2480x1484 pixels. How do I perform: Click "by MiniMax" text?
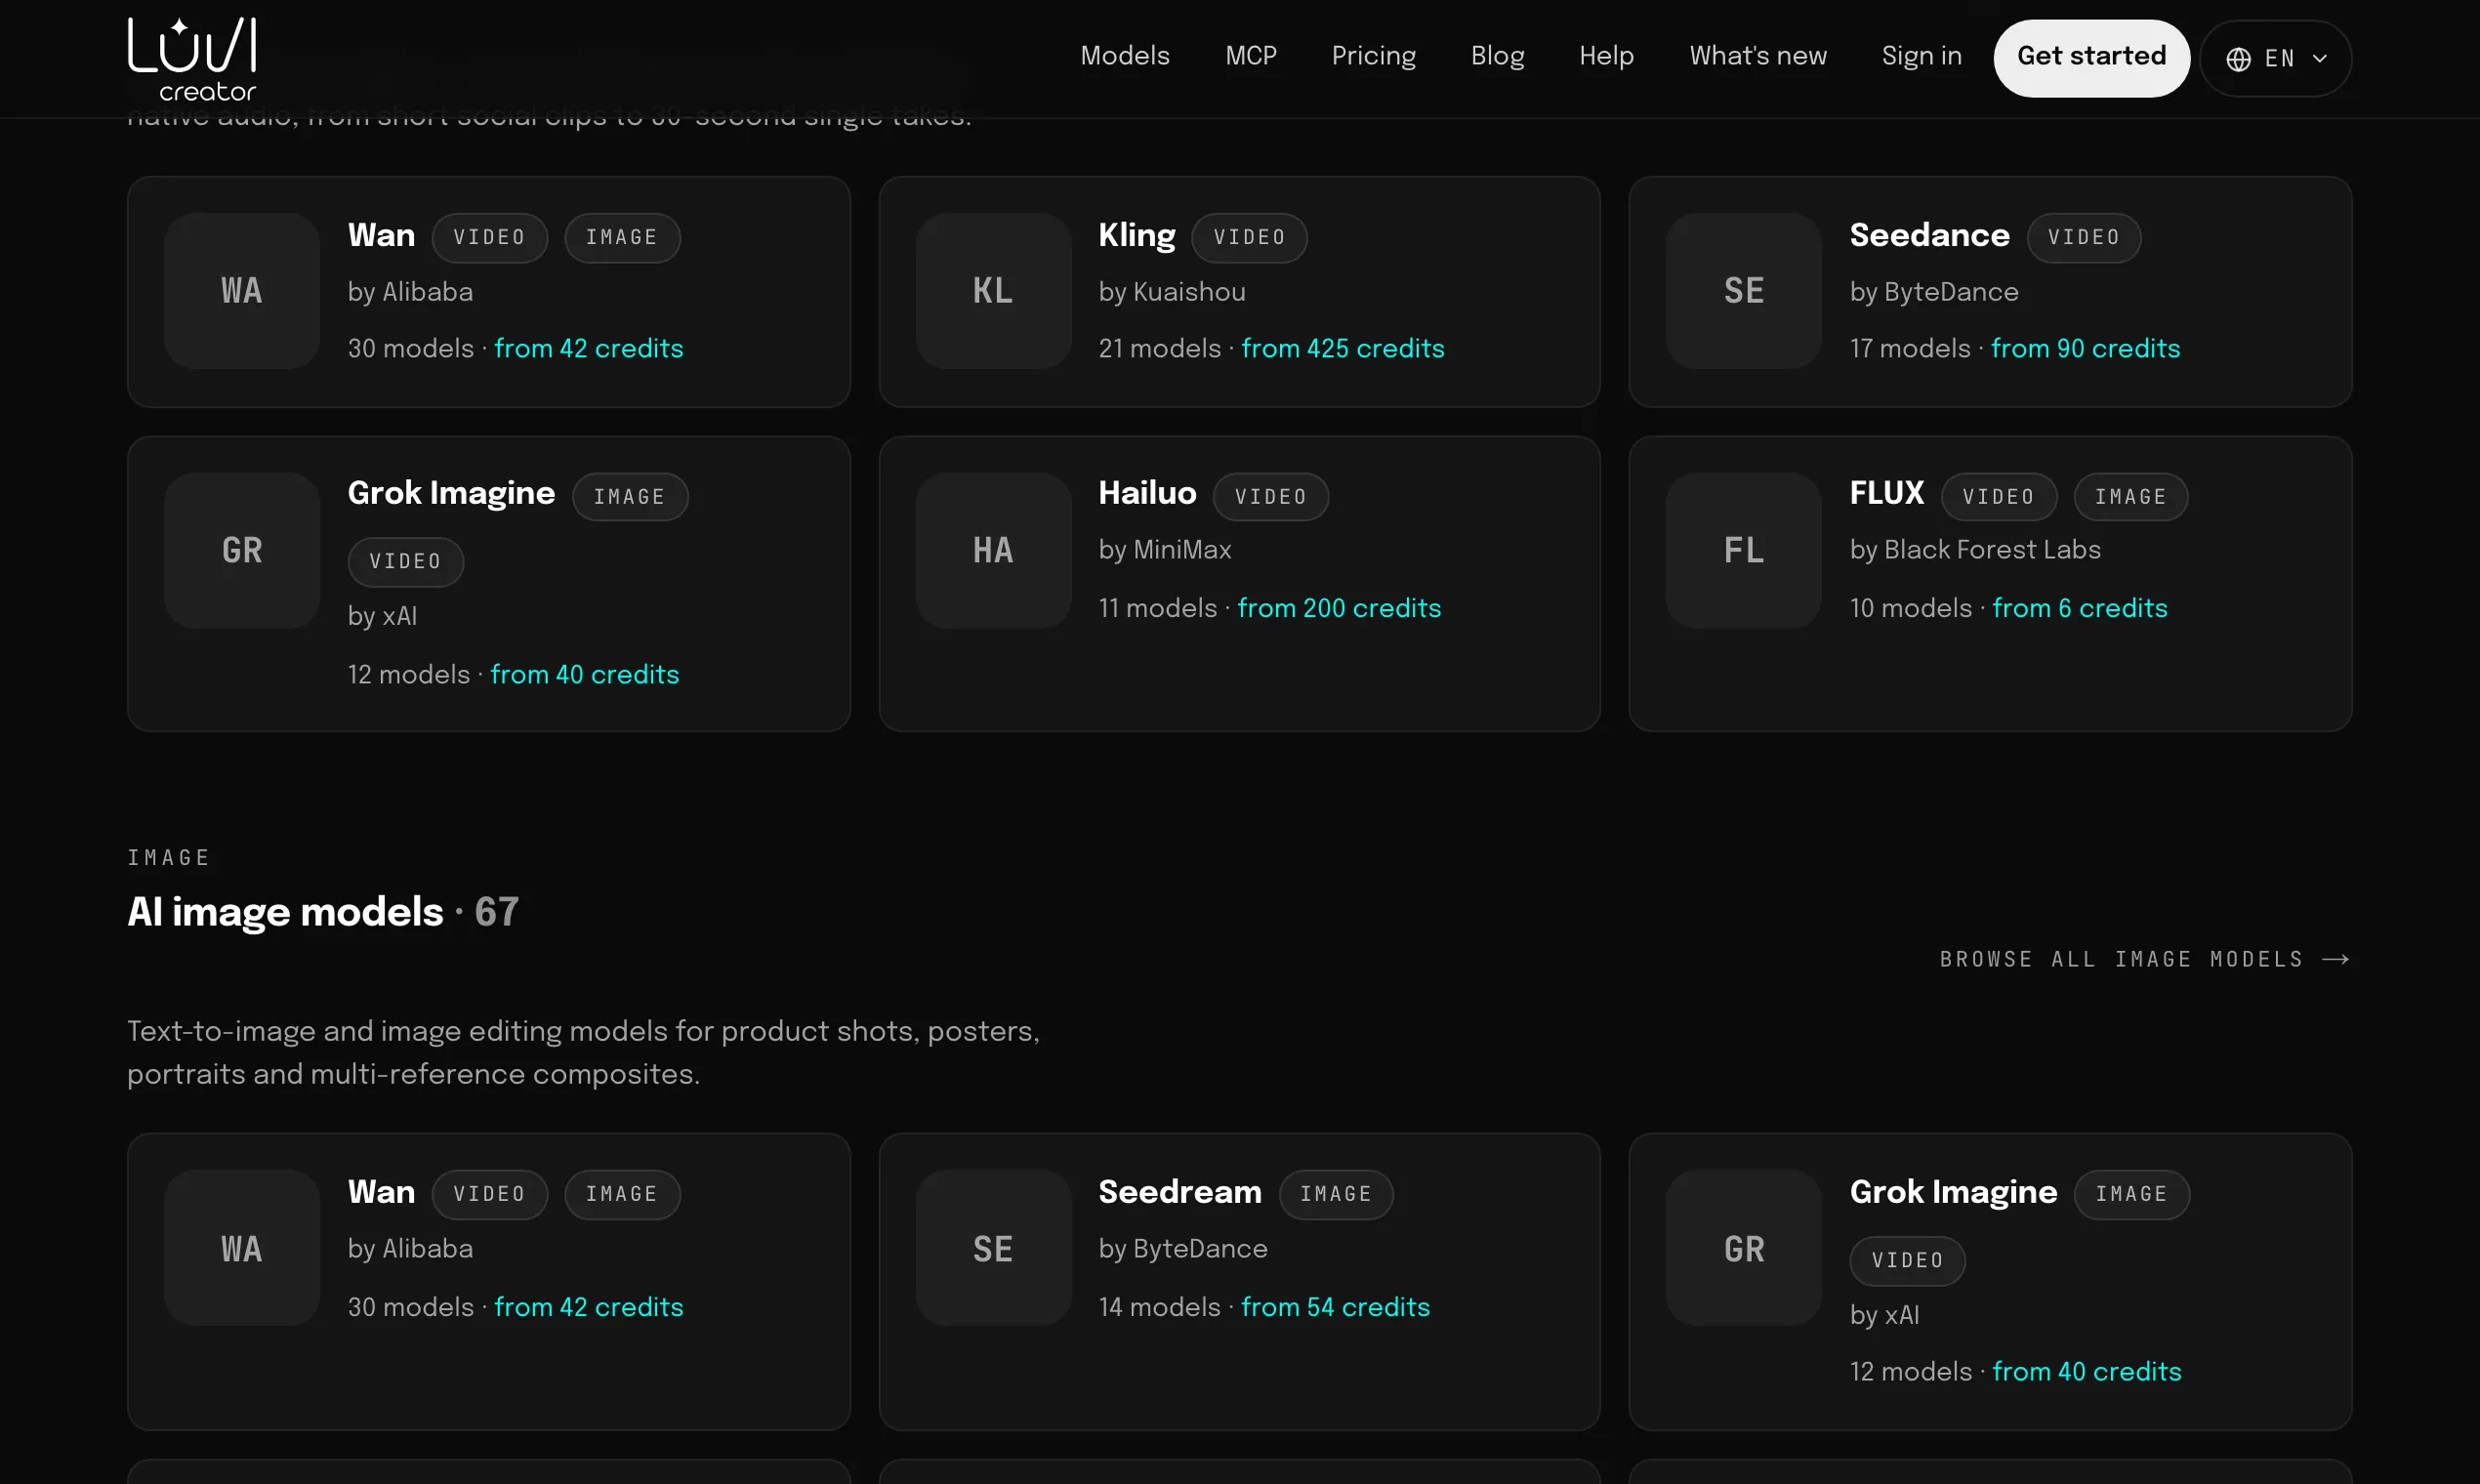[x=1165, y=550]
